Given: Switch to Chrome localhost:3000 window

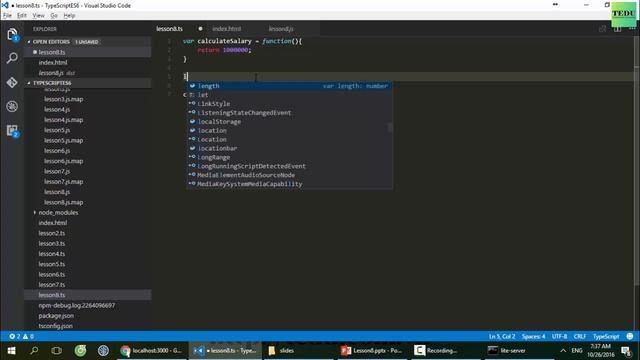Looking at the screenshot, I should (x=152, y=351).
